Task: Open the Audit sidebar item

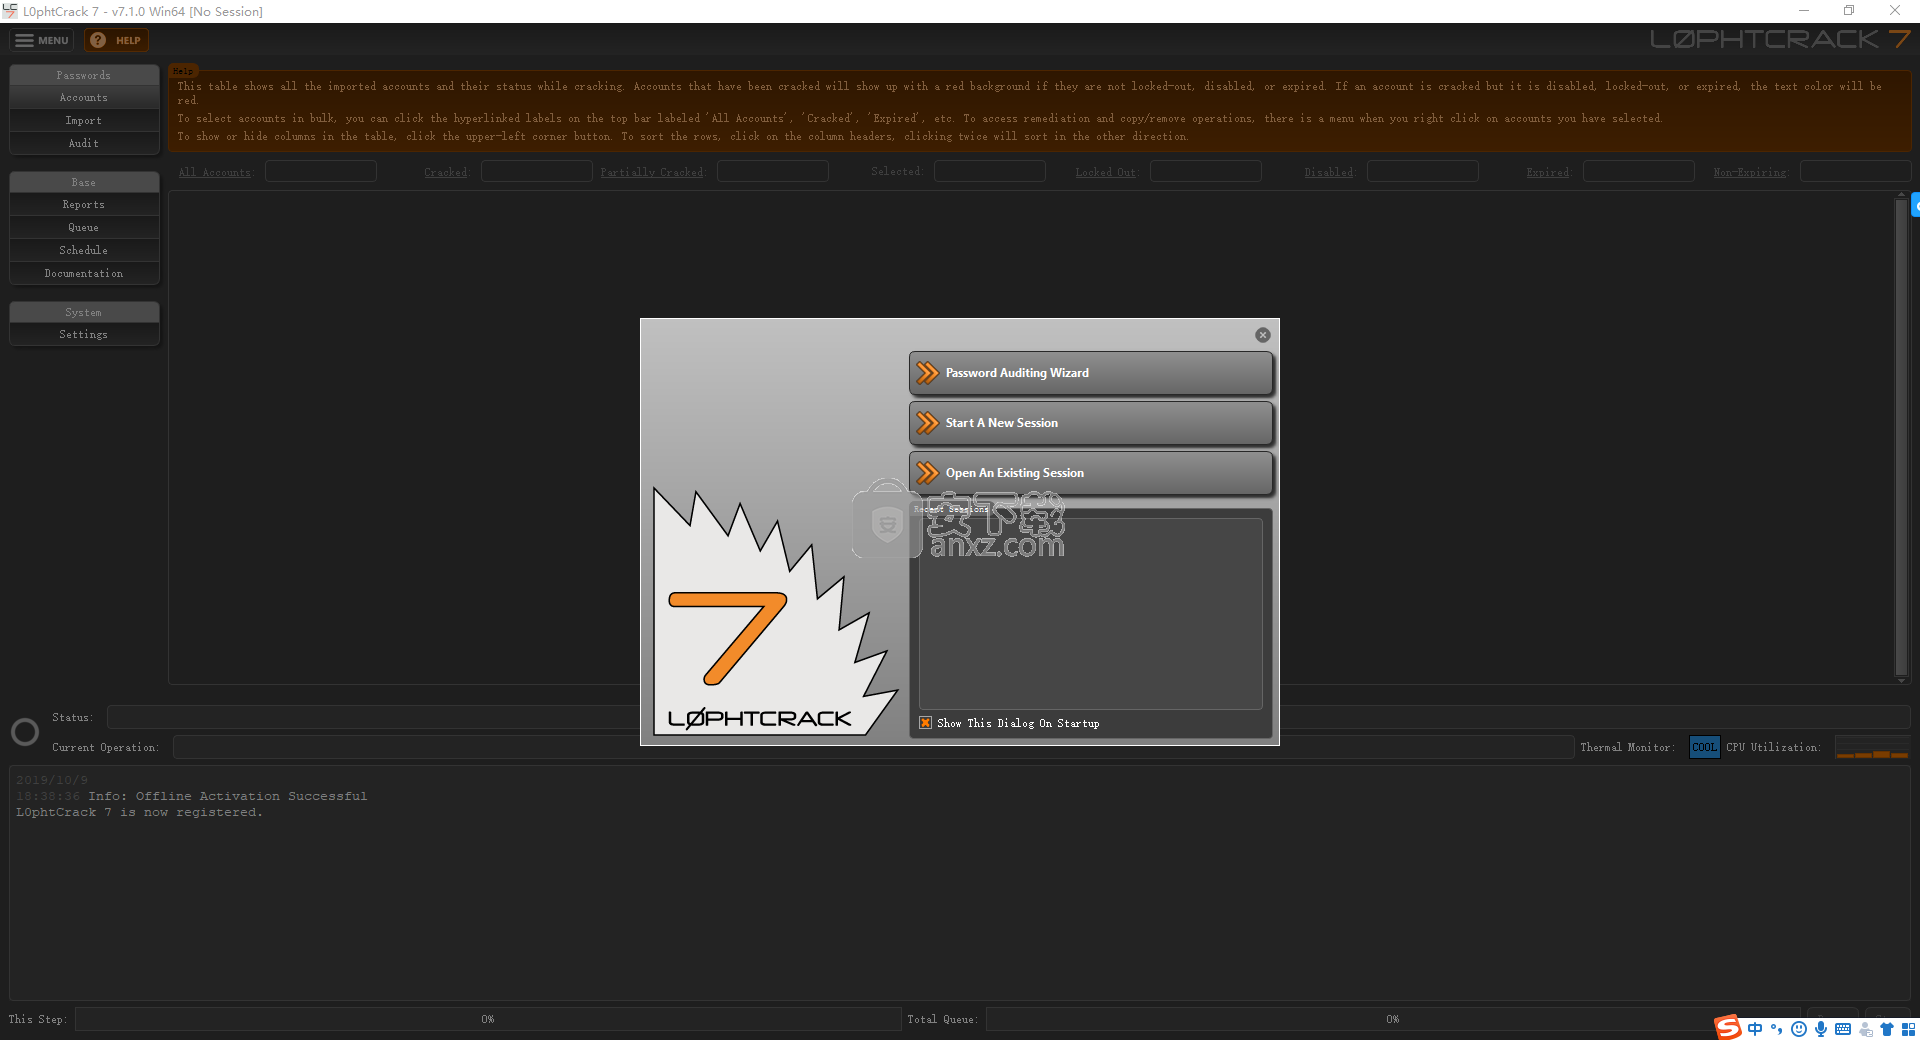Action: coord(84,144)
